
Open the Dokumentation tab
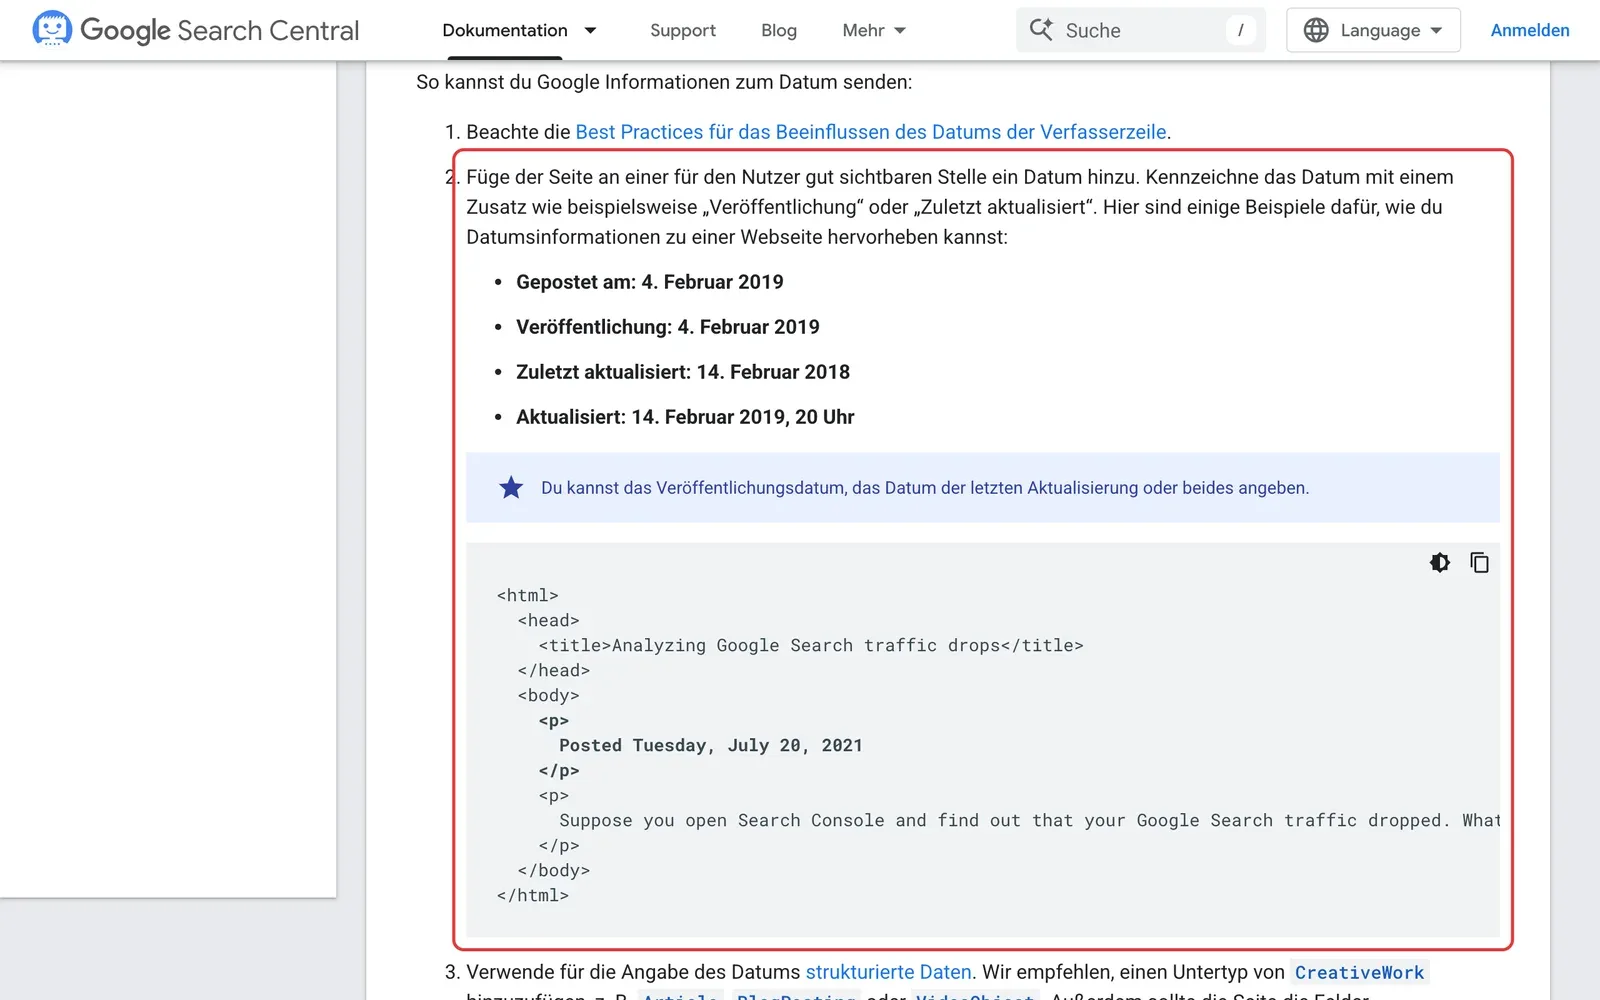(505, 30)
